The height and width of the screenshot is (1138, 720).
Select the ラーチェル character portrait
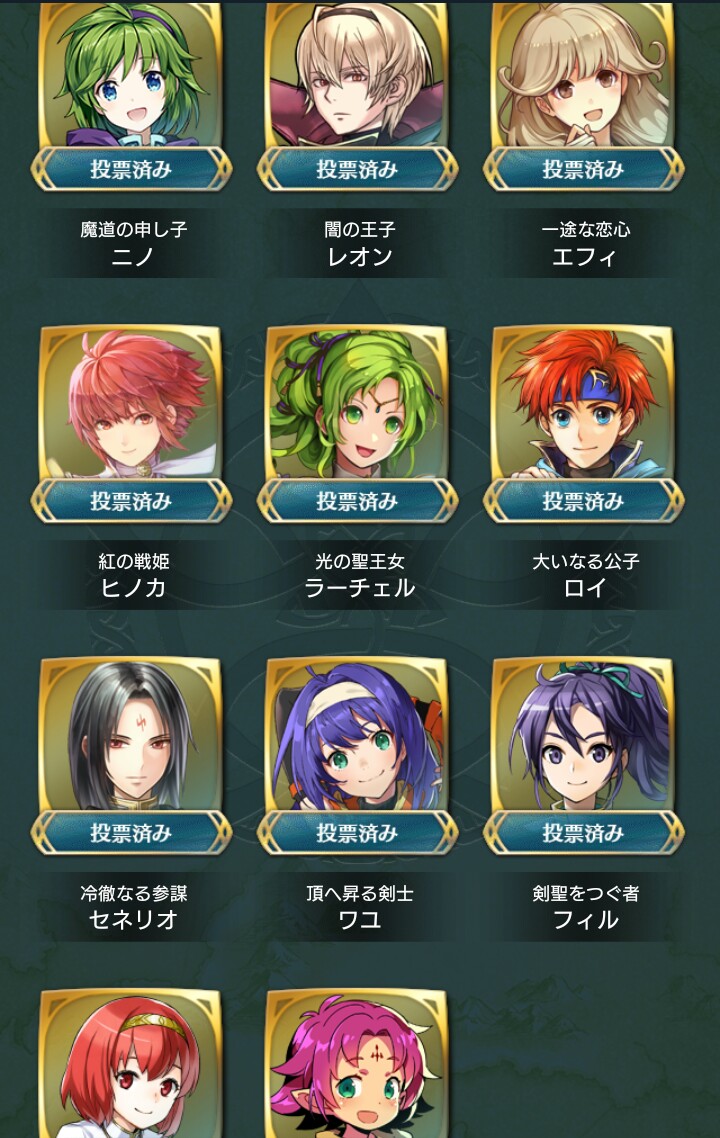[357, 402]
